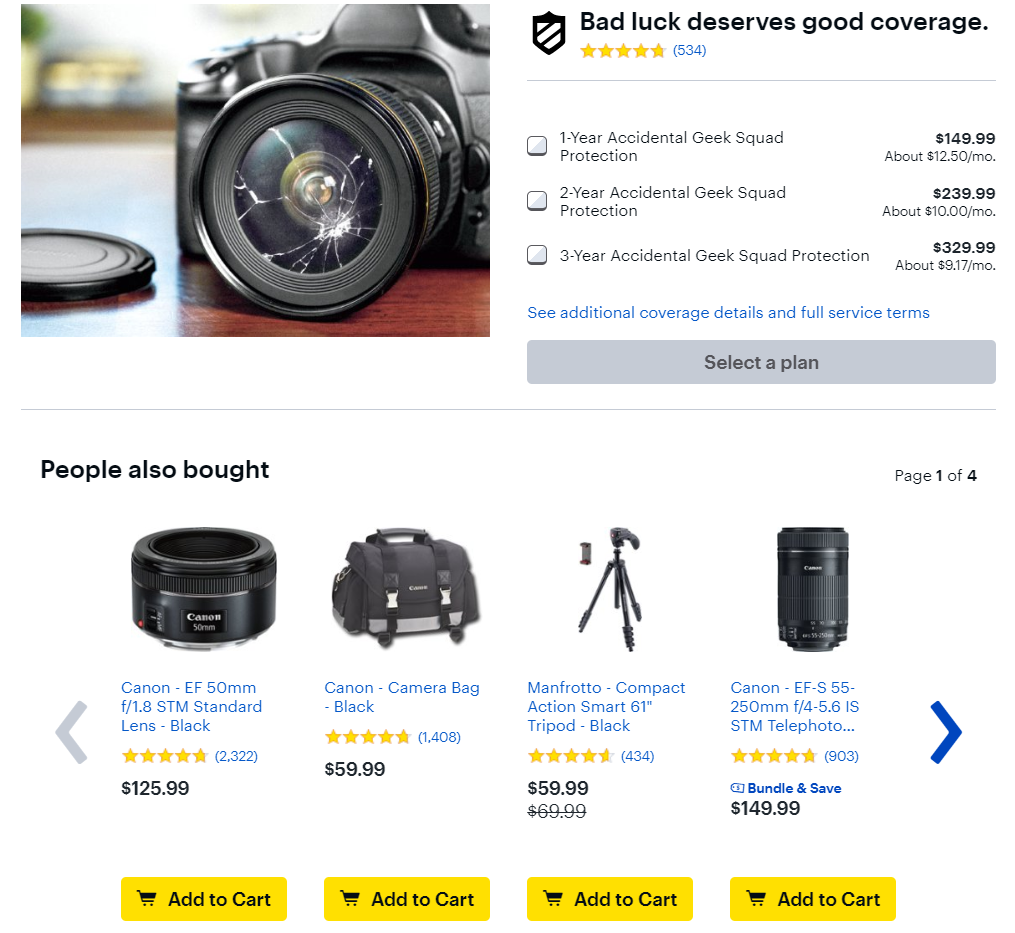Add Canon EF 50mm lens to cart

coord(204,899)
